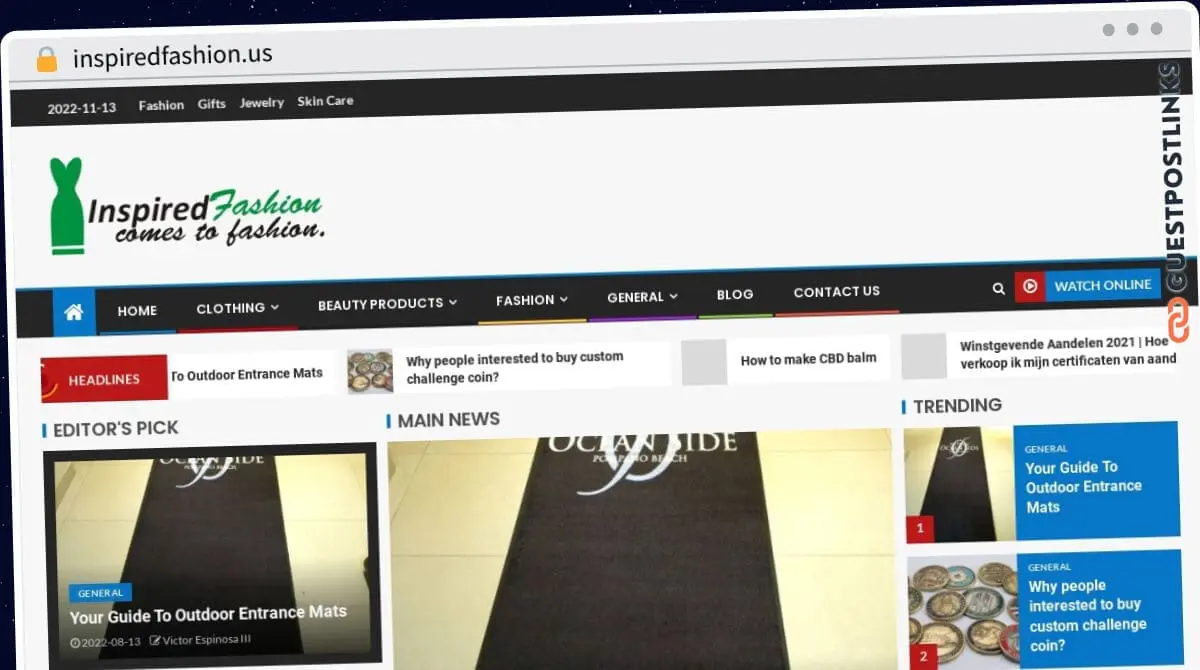
Task: Expand the GENERAL dropdown menu
Action: click(x=642, y=297)
